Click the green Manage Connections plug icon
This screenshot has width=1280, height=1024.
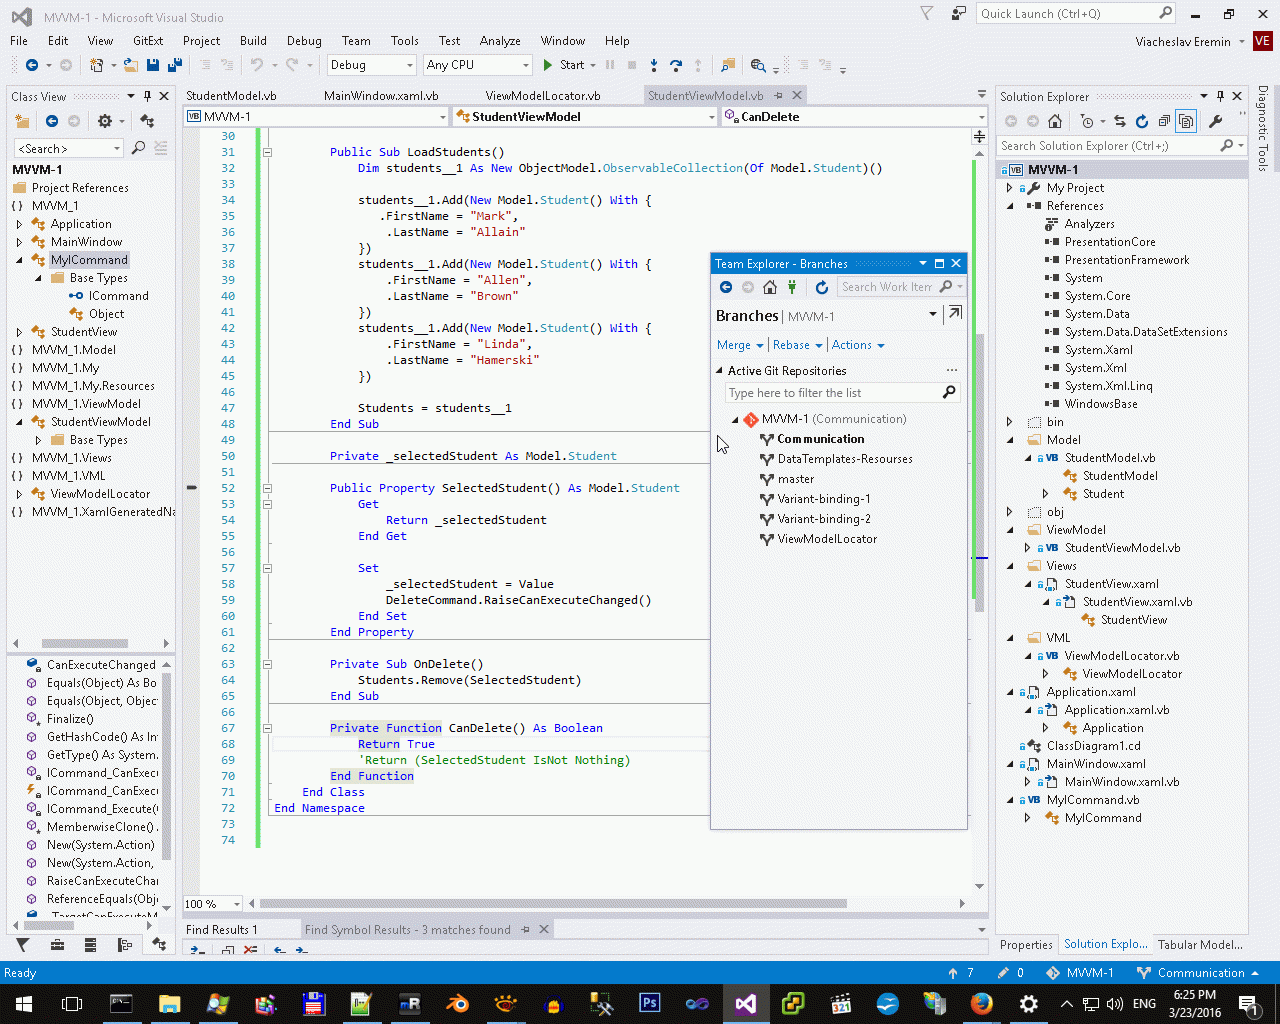[792, 288]
